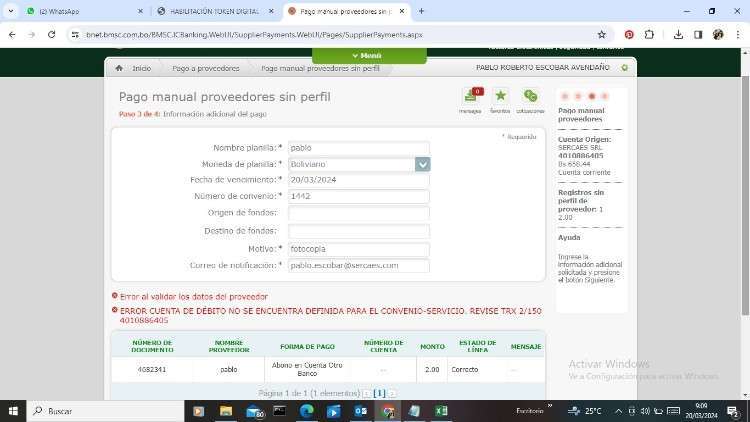Click the green settings gear beside user name
The height and width of the screenshot is (422, 750).
624,68
